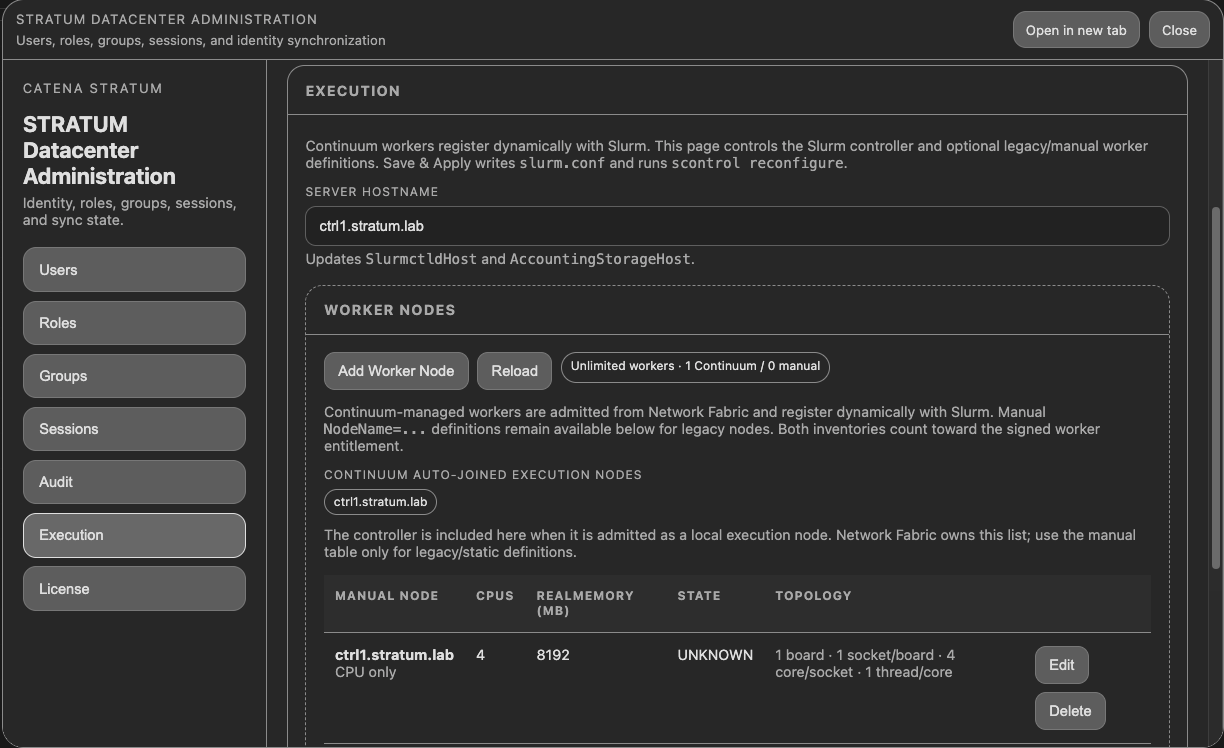Click the vertical scrollbar of the page

(x=1216, y=390)
